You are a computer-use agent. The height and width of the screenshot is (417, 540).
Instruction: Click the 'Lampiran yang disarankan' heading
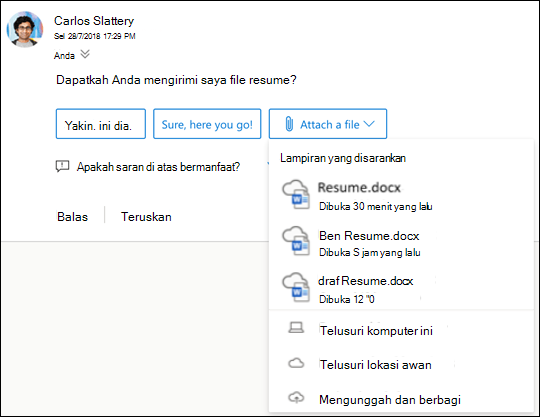coord(343,158)
